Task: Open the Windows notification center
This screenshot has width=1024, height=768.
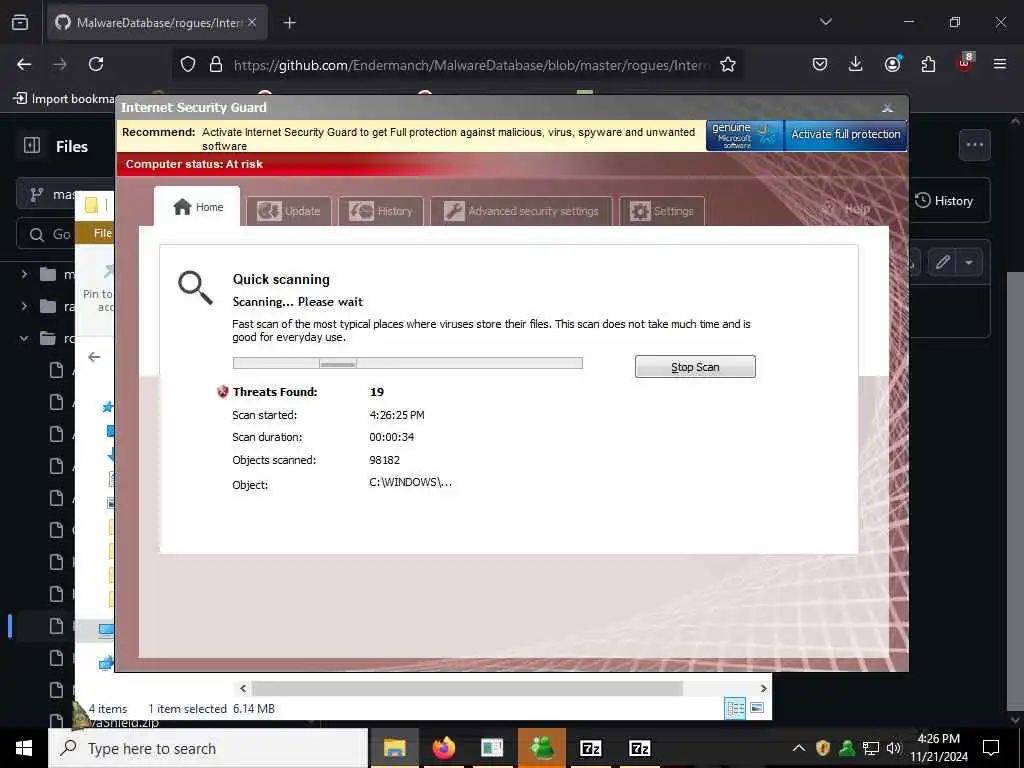Action: click(x=991, y=748)
